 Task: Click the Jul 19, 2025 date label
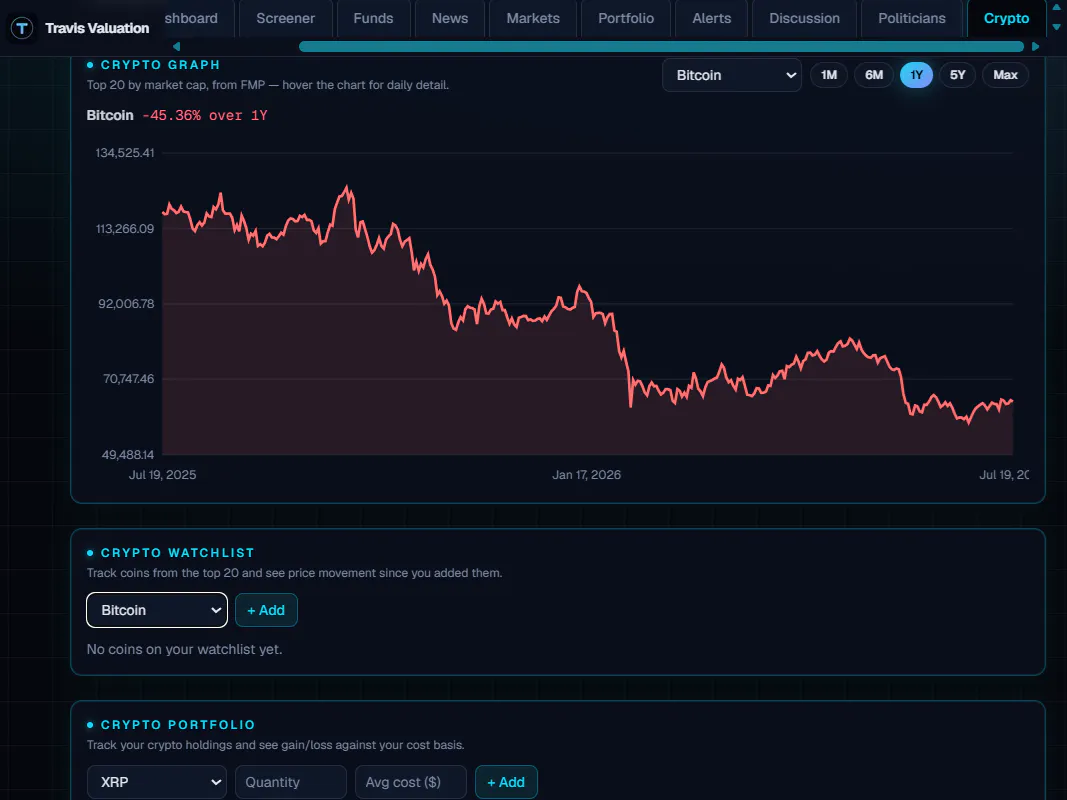[x=163, y=475]
